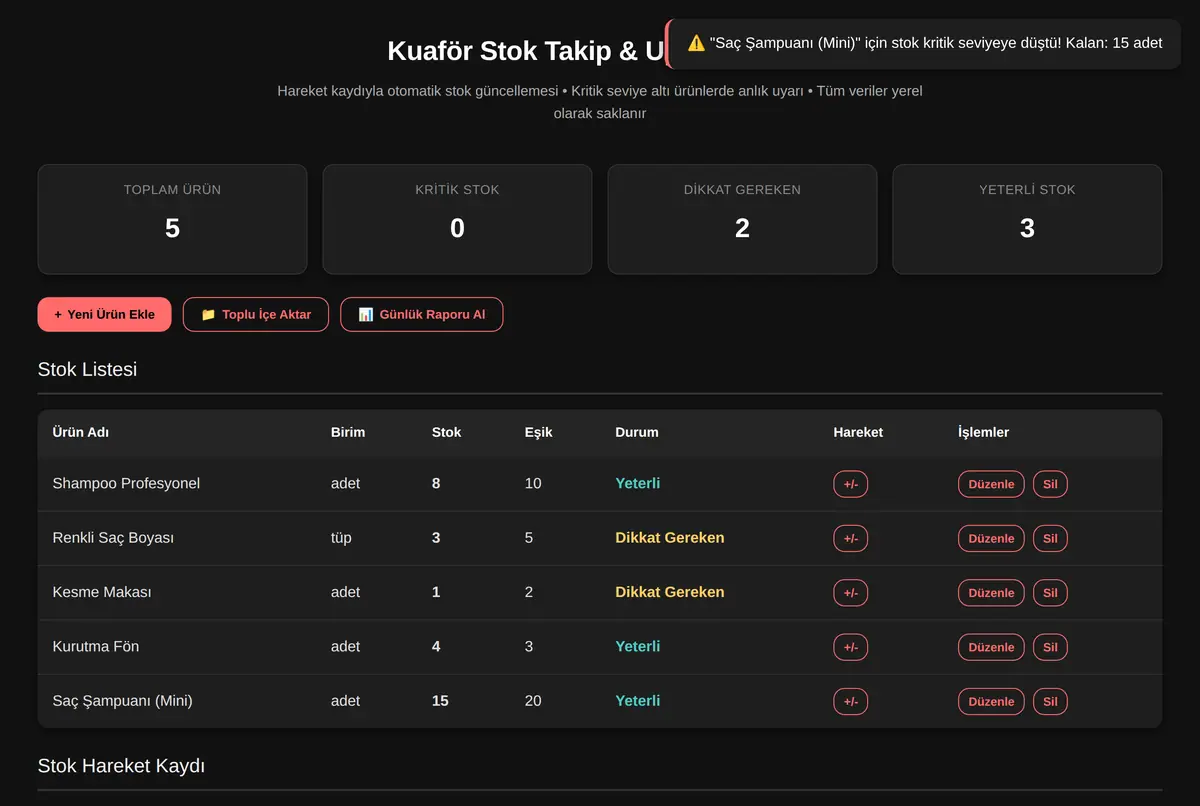1200x806 pixels.
Task: Select the Yeterli Stok summary card
Action: (1027, 219)
